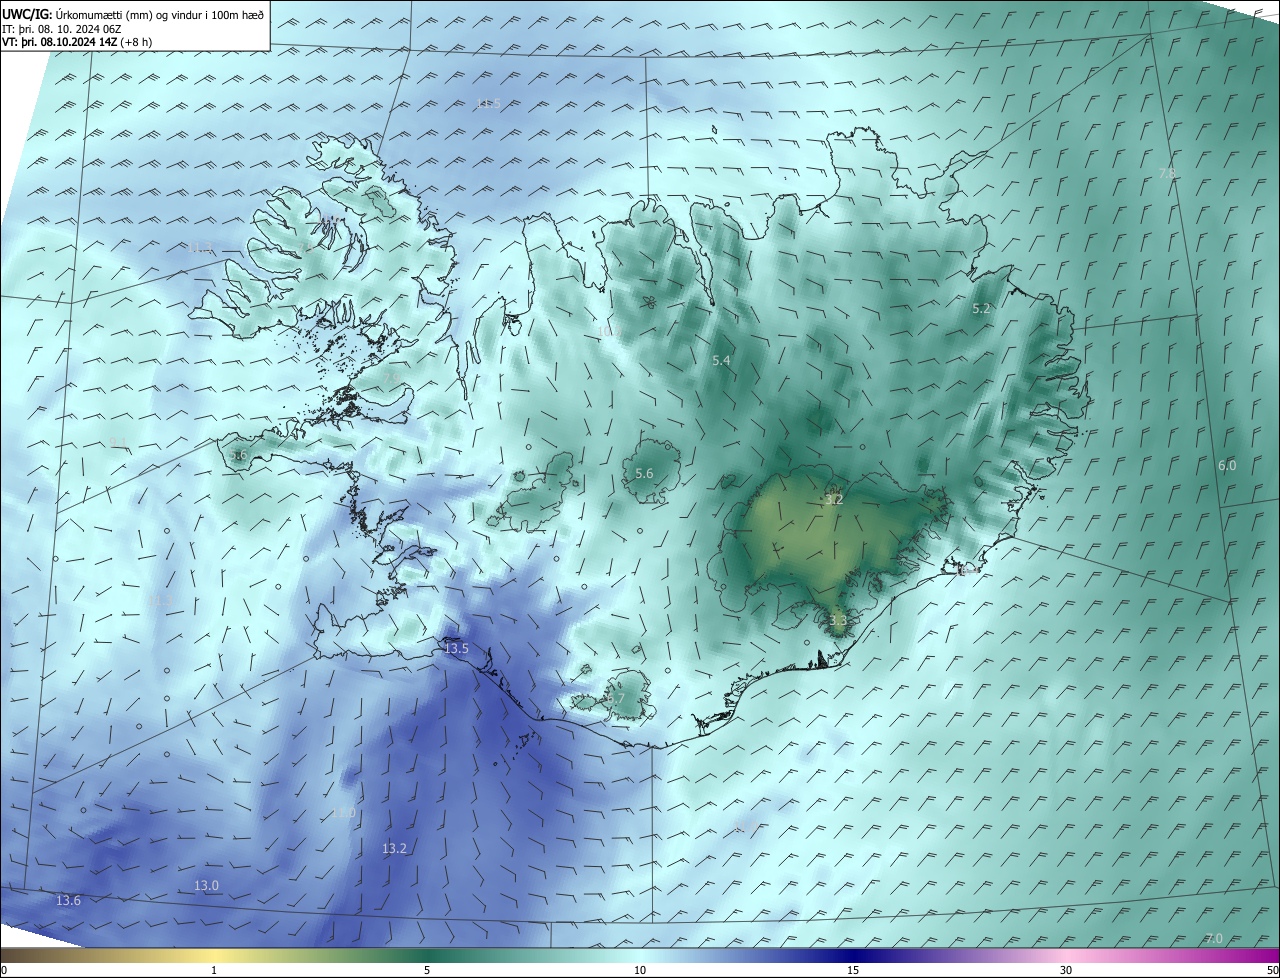
Task: Click the 5.4 value in northern Iceland
Action: (721, 360)
